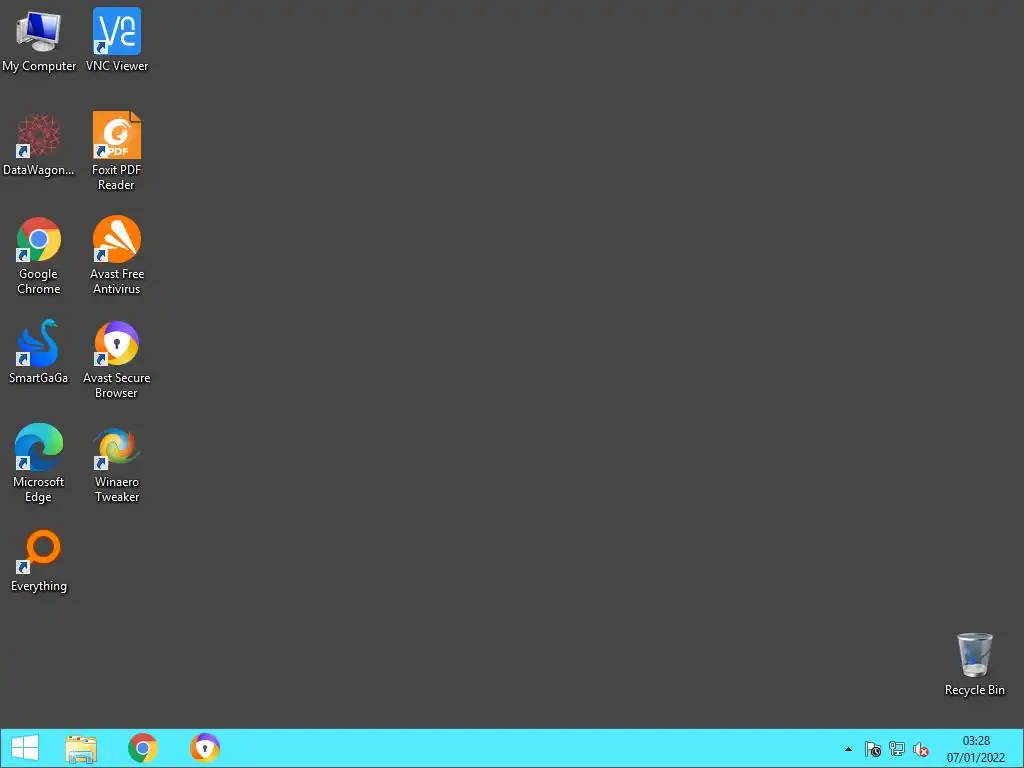Open the network status tray icon
Viewport: 1024px width, 768px height.
coord(897,749)
